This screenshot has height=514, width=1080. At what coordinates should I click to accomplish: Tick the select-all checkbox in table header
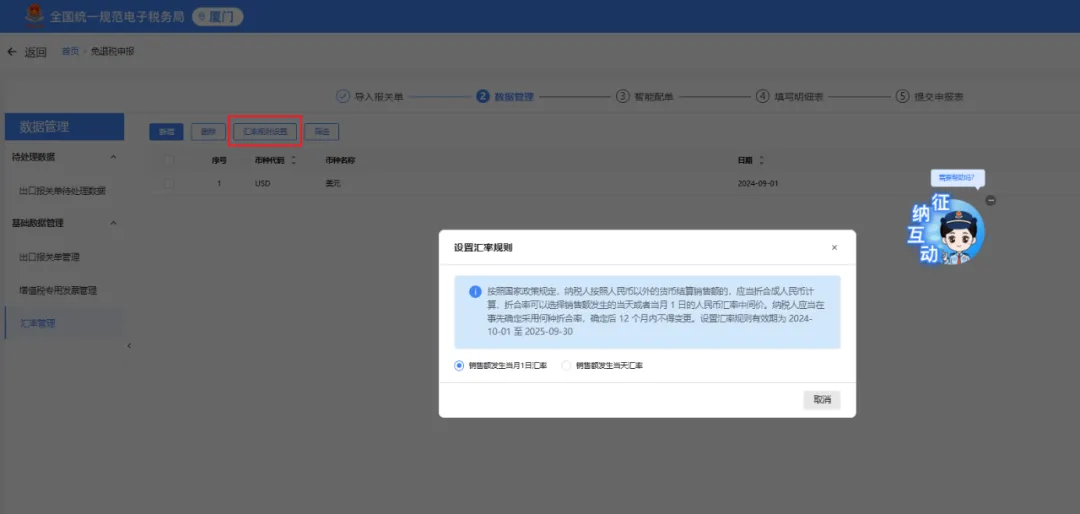tap(169, 161)
